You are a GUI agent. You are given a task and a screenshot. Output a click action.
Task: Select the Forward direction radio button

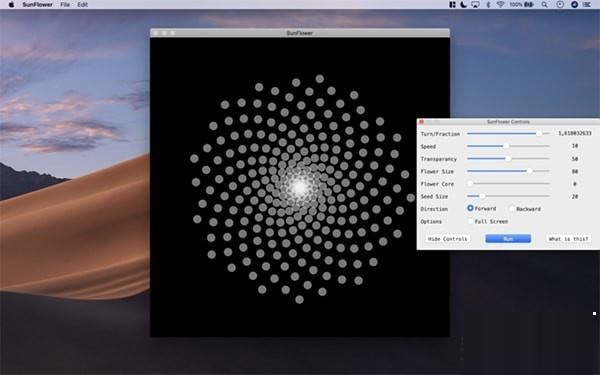[x=470, y=208]
